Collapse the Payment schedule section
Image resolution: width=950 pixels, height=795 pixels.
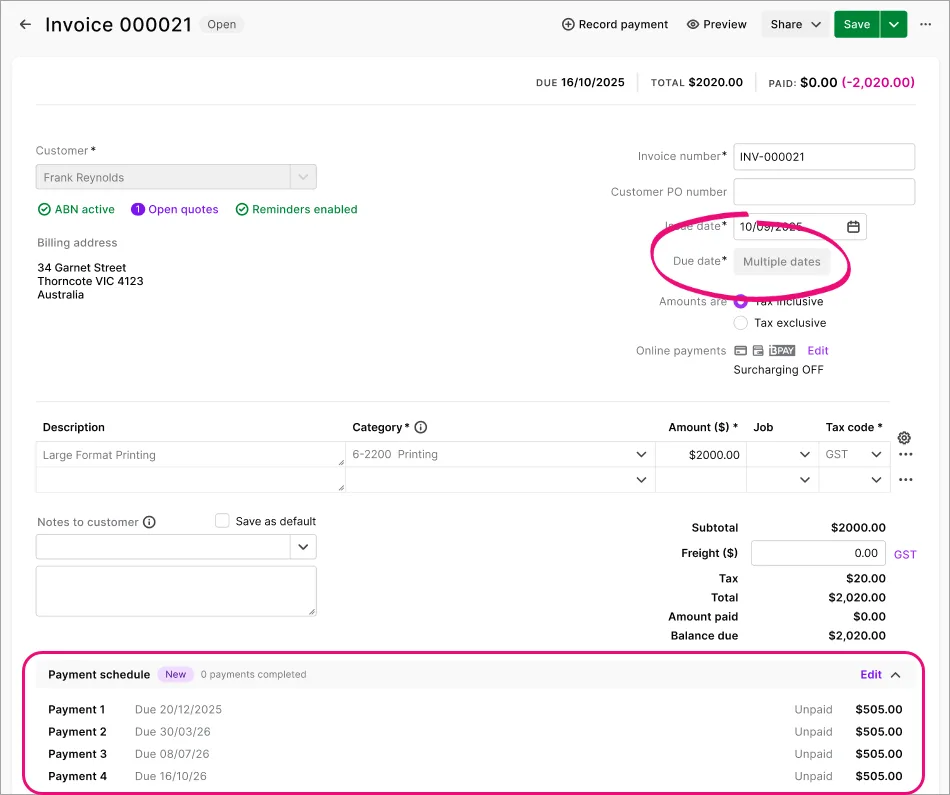point(895,675)
